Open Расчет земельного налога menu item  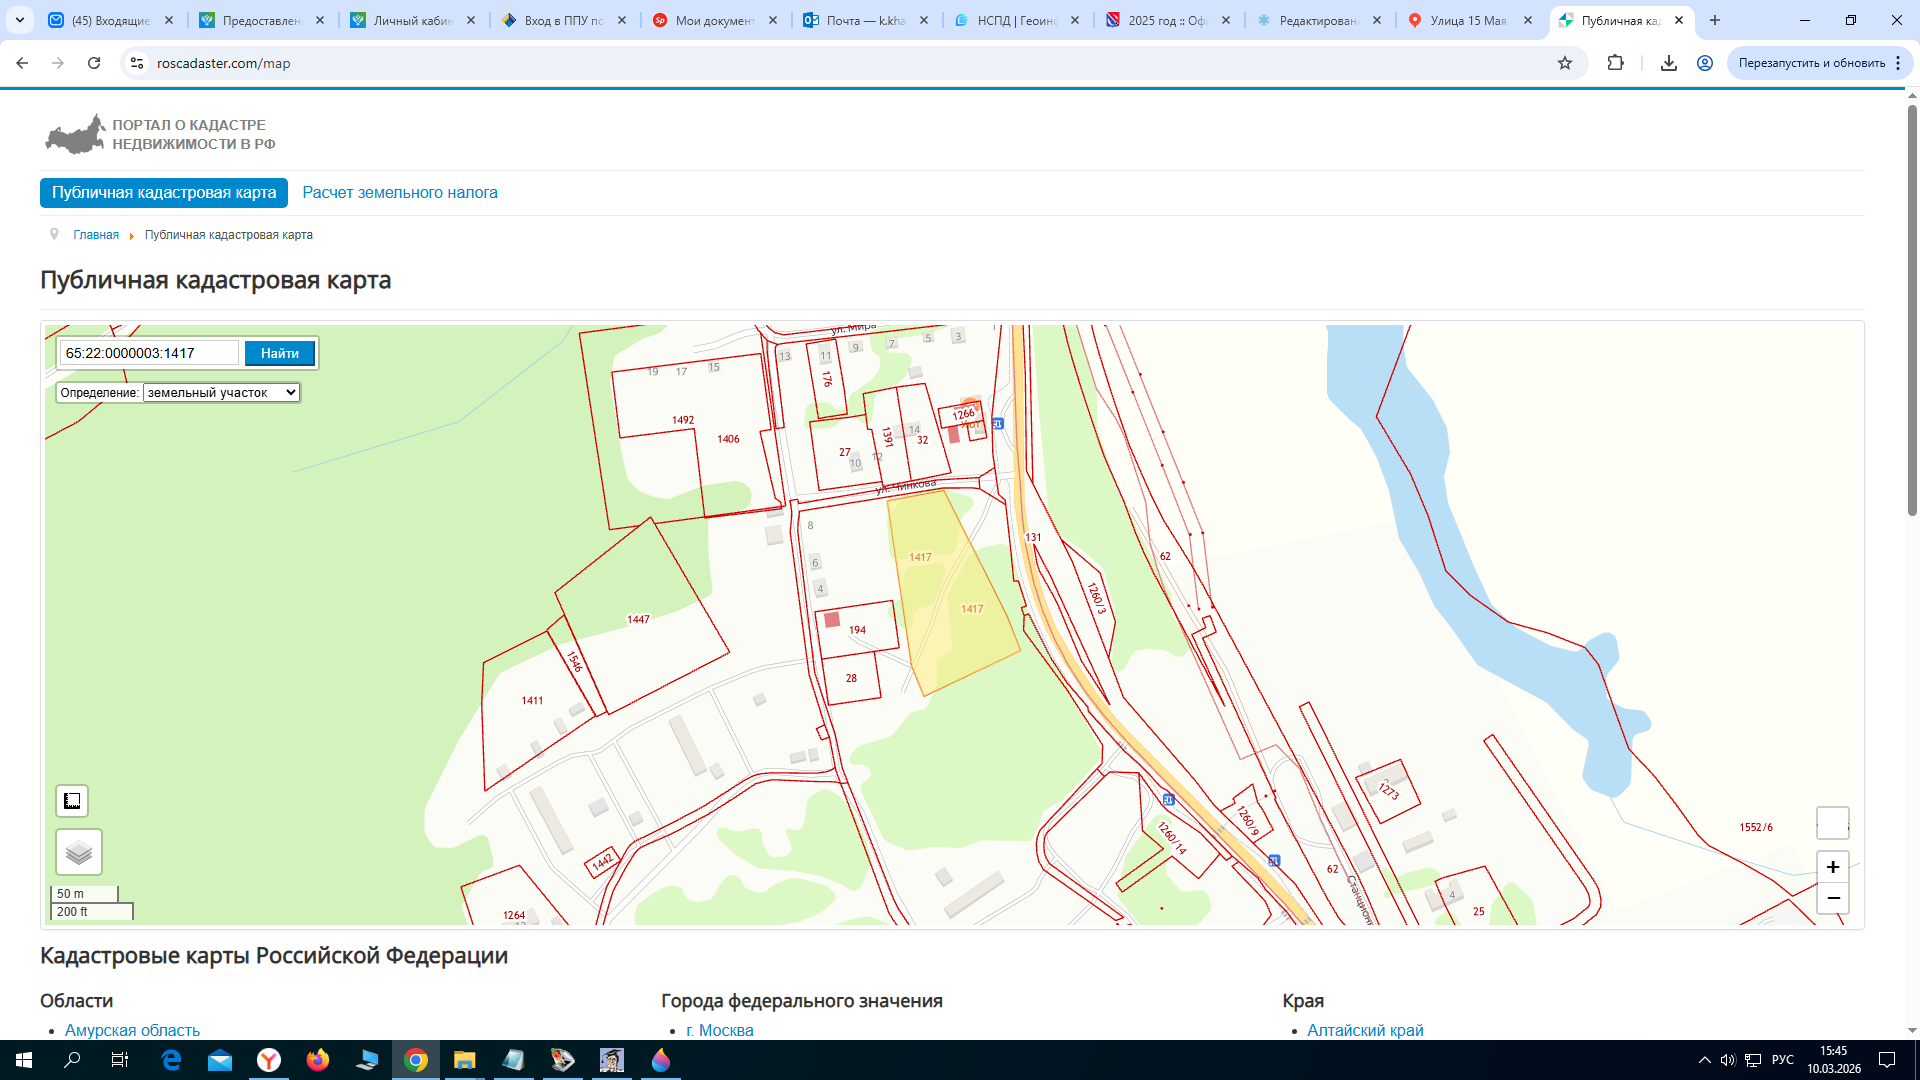point(400,193)
